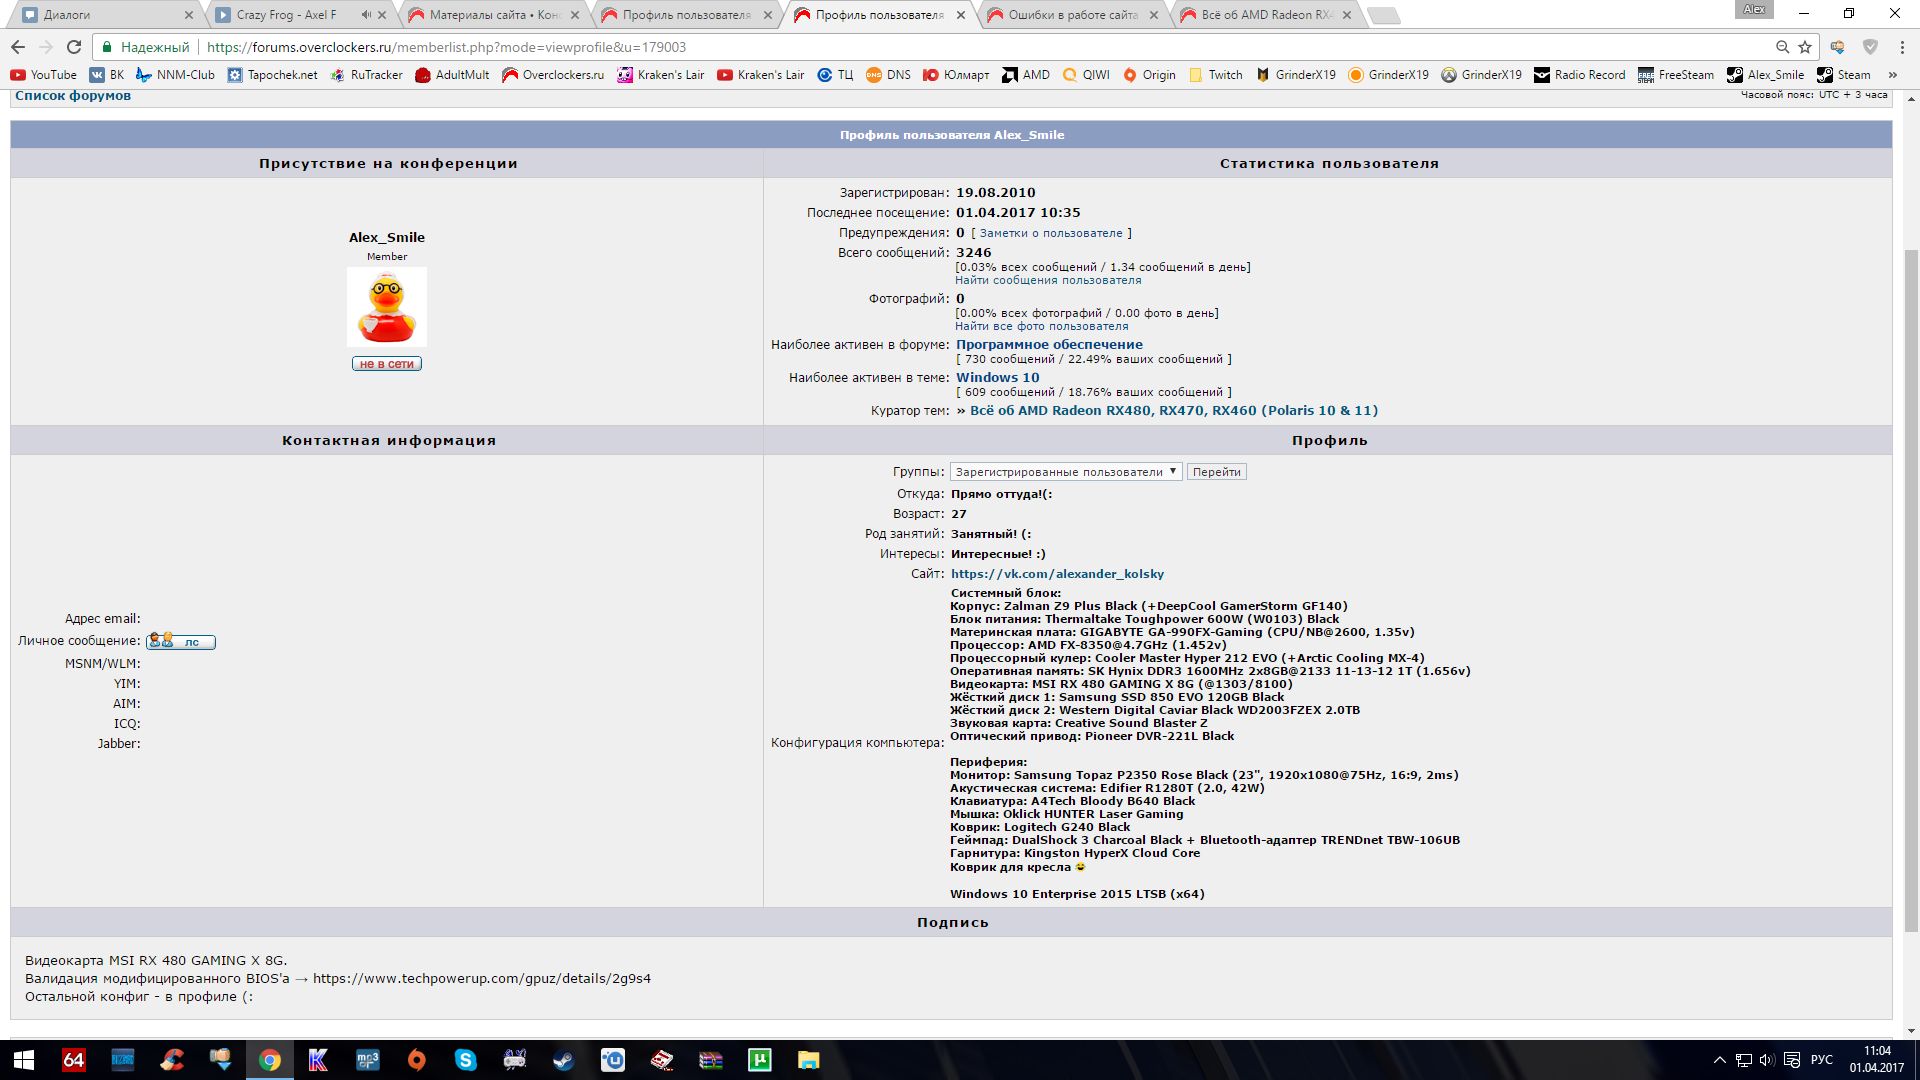
Task: Open uTorrent icon in taskbar
Action: (x=760, y=1060)
